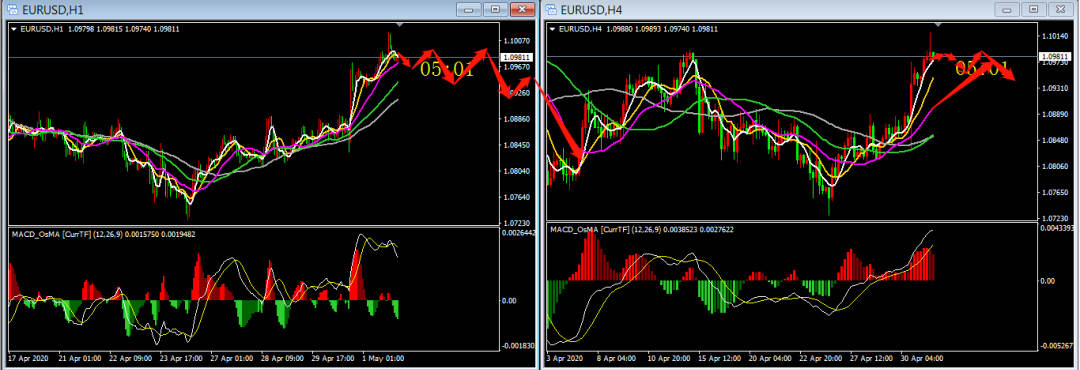Image resolution: width=1080 pixels, height=370 pixels.
Task: Click MACD value -0.001830 on H1 scale
Action: 518,345
